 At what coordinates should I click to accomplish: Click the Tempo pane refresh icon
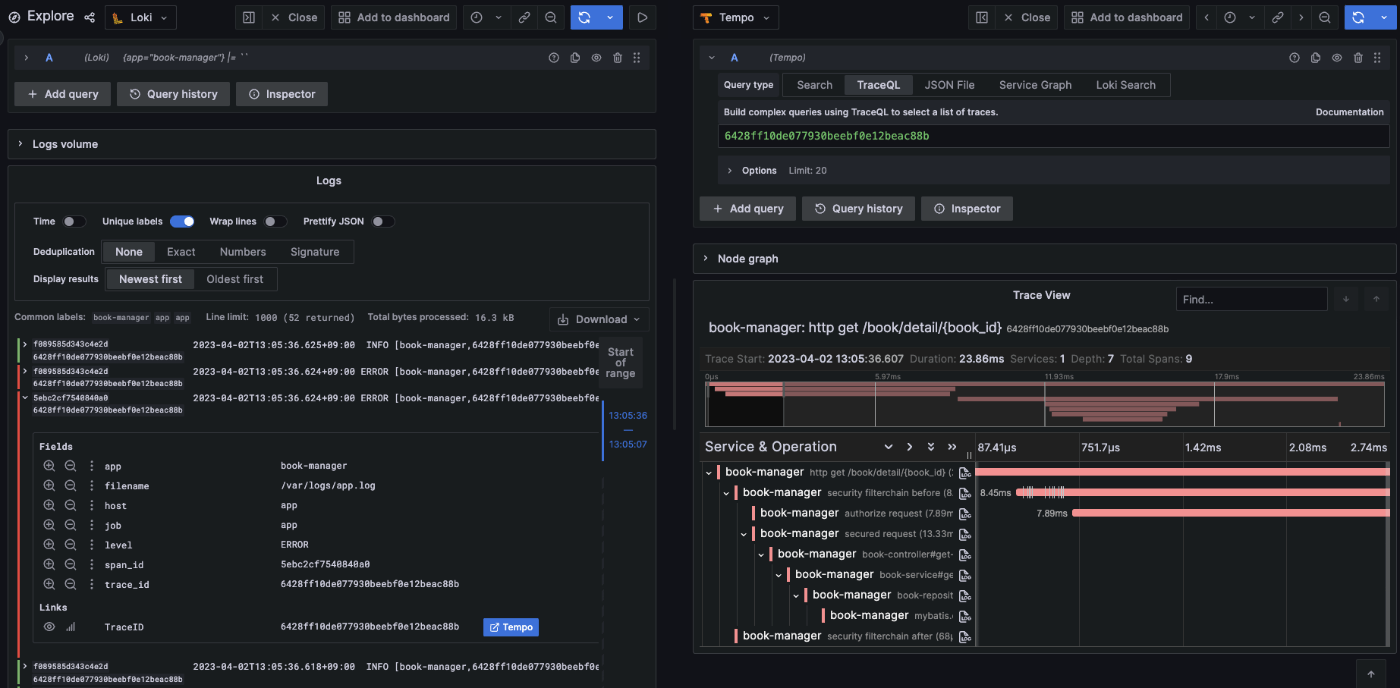(1357, 17)
